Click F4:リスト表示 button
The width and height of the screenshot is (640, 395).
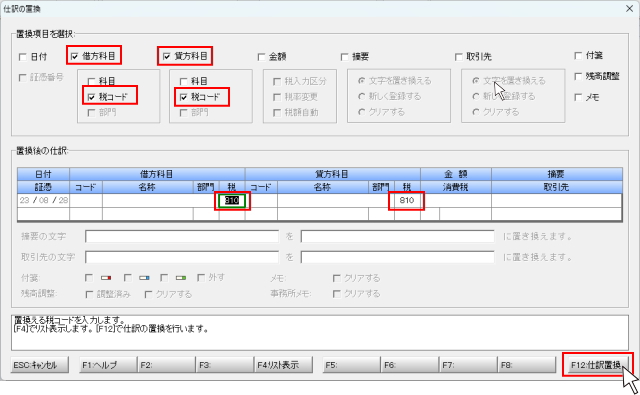coord(284,365)
